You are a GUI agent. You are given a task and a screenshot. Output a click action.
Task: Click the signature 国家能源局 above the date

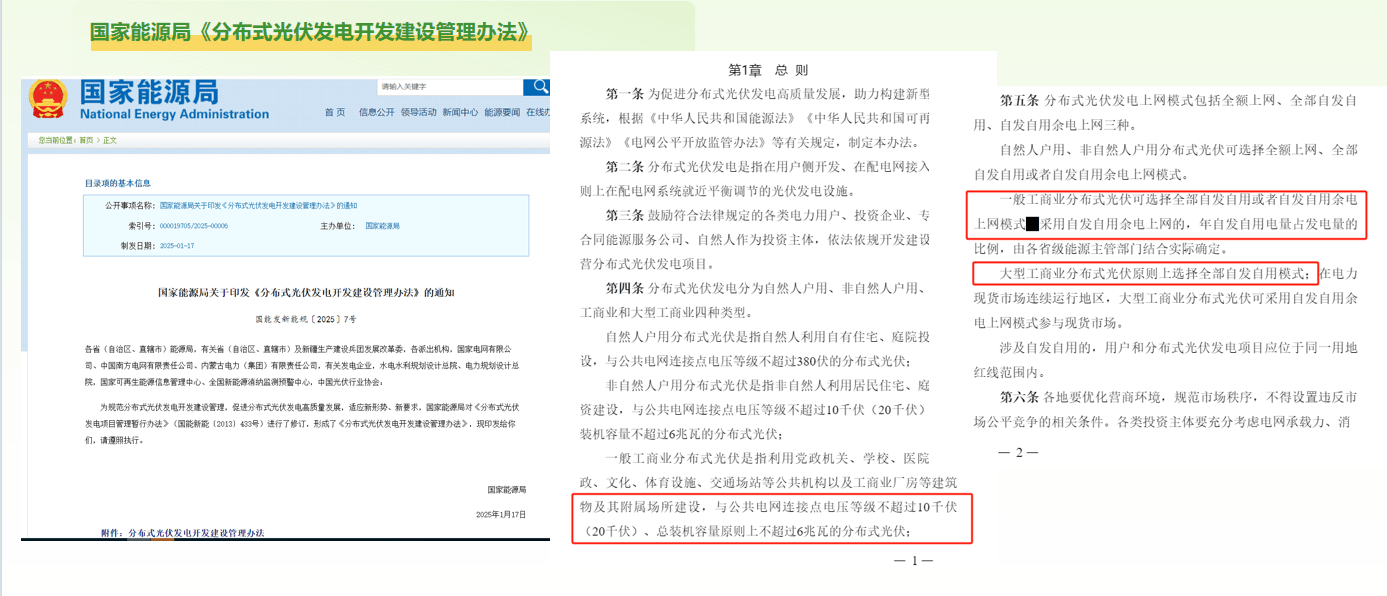click(x=507, y=490)
